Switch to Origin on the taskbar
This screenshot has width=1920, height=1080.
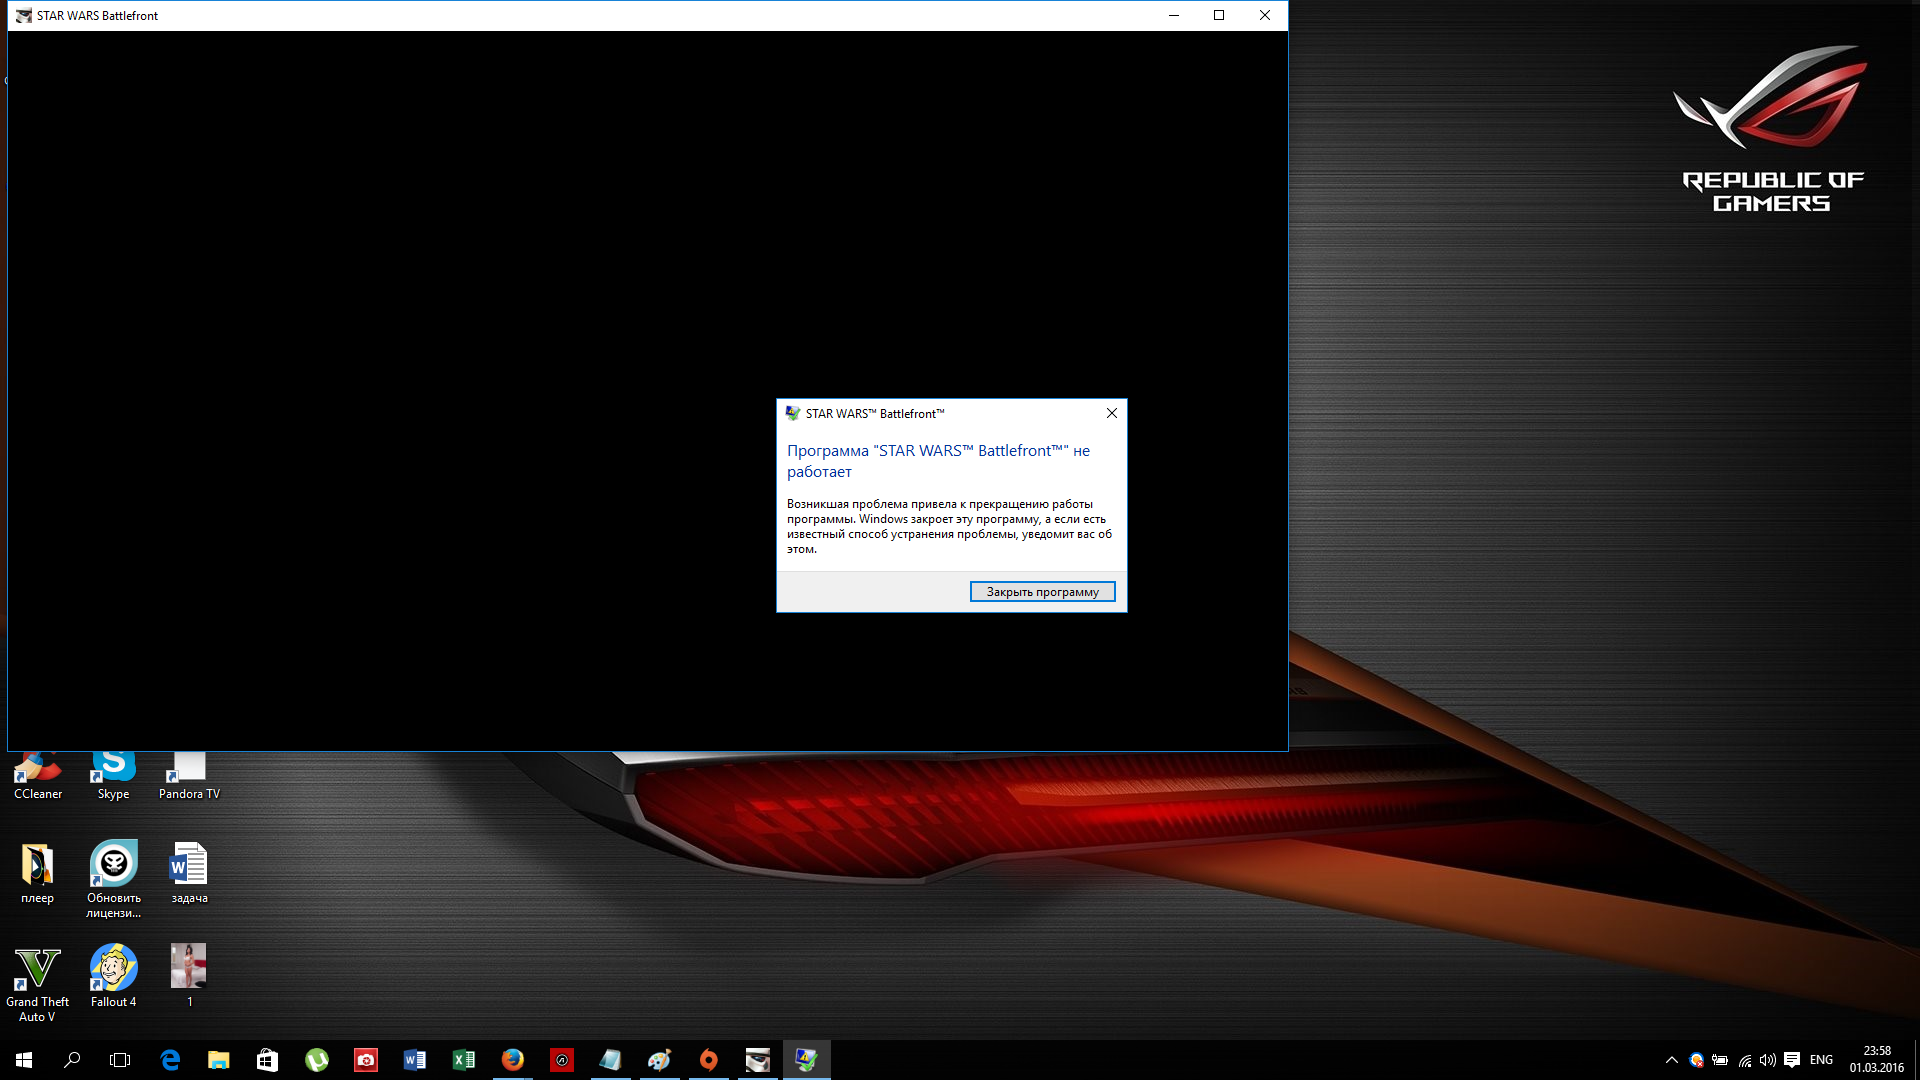click(709, 1060)
